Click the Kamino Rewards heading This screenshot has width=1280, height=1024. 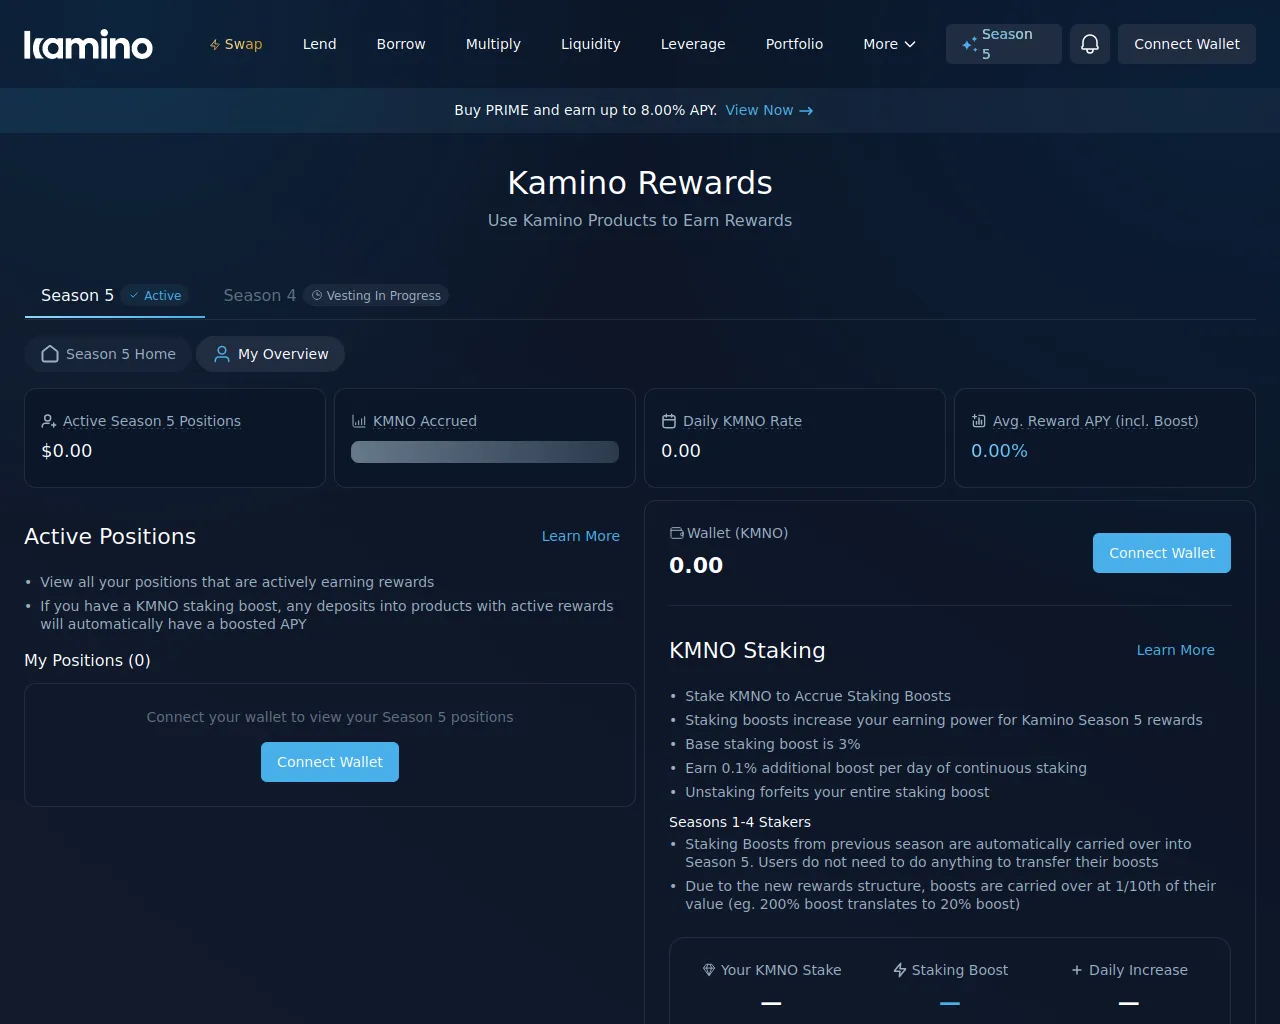point(640,183)
